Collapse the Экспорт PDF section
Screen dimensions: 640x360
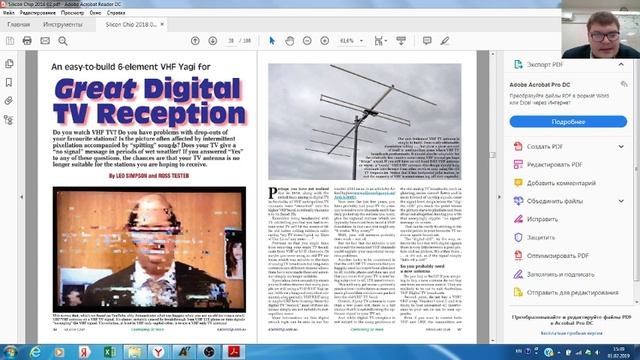[x=621, y=64]
